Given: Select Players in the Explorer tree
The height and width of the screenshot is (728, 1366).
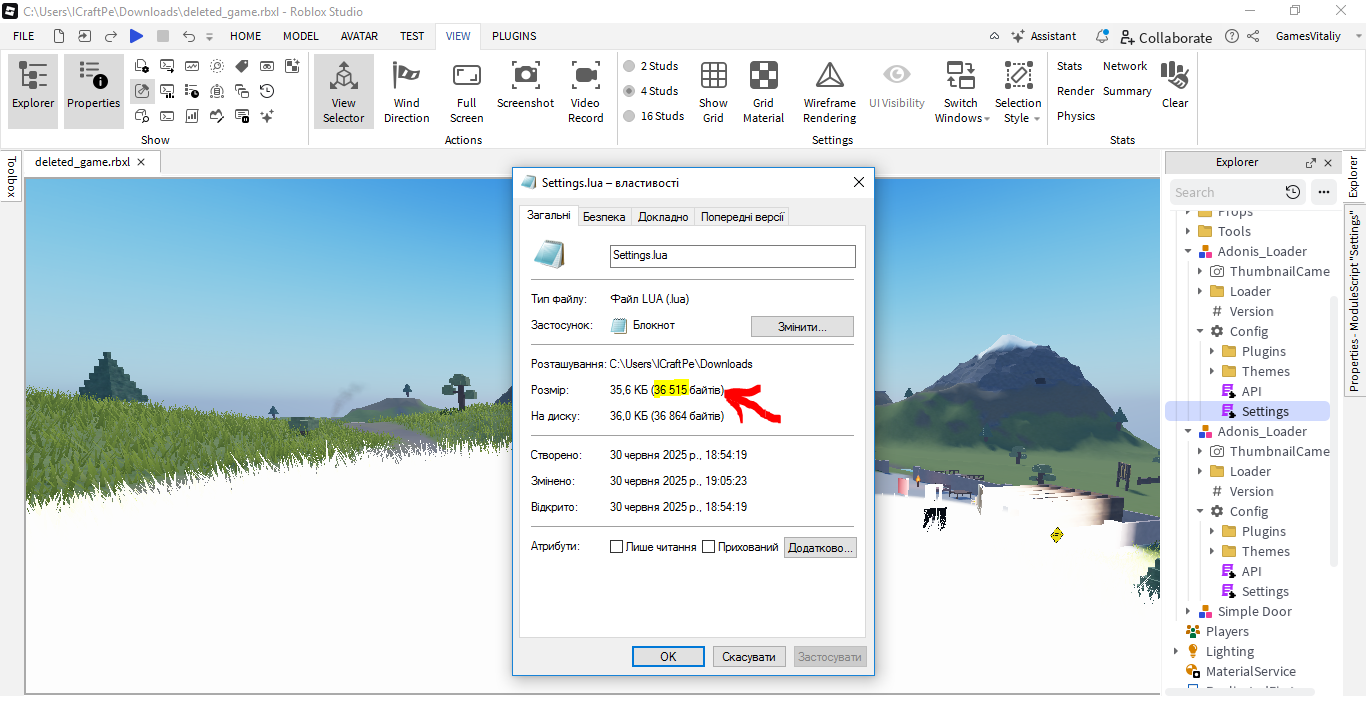Looking at the screenshot, I should [1227, 631].
